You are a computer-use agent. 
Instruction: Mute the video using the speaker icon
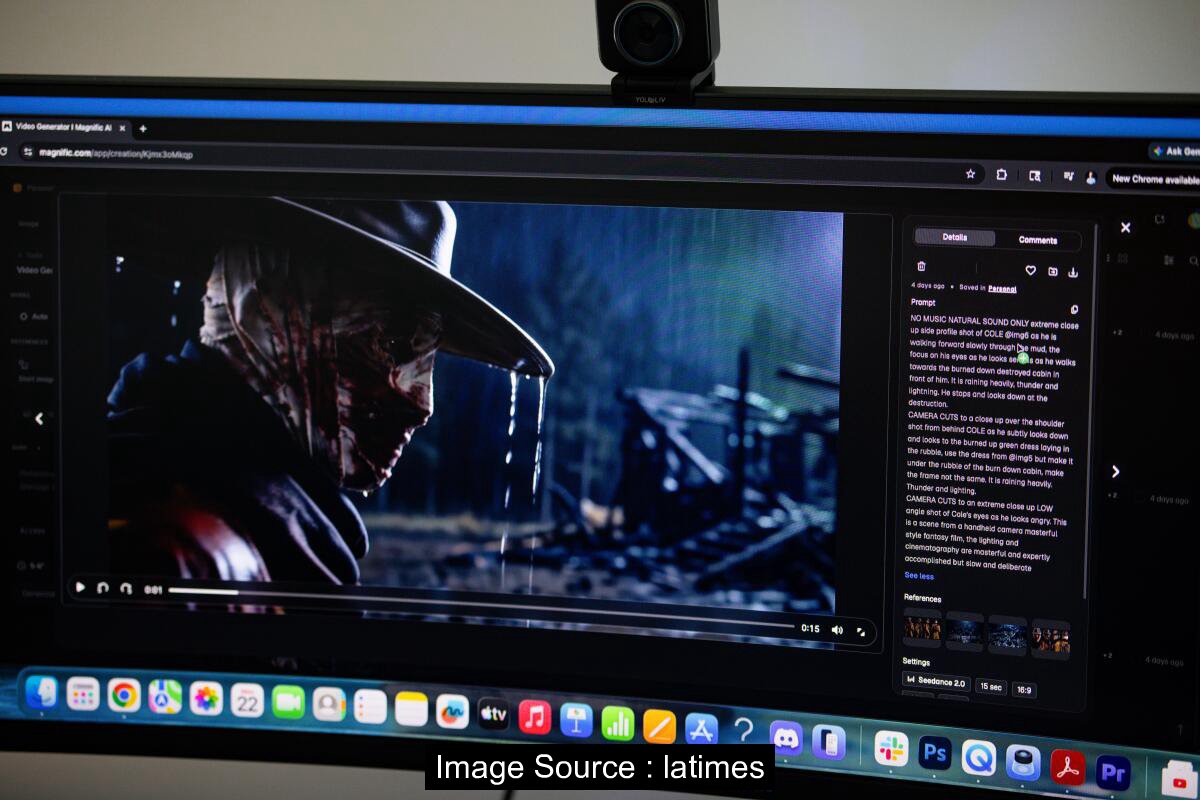click(x=837, y=630)
